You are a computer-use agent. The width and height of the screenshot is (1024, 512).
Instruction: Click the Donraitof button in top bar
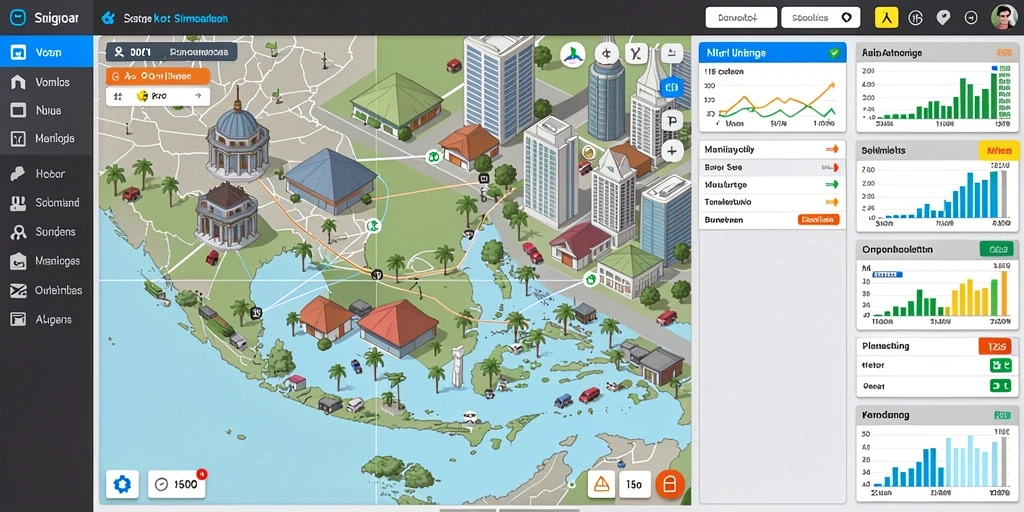tap(741, 18)
